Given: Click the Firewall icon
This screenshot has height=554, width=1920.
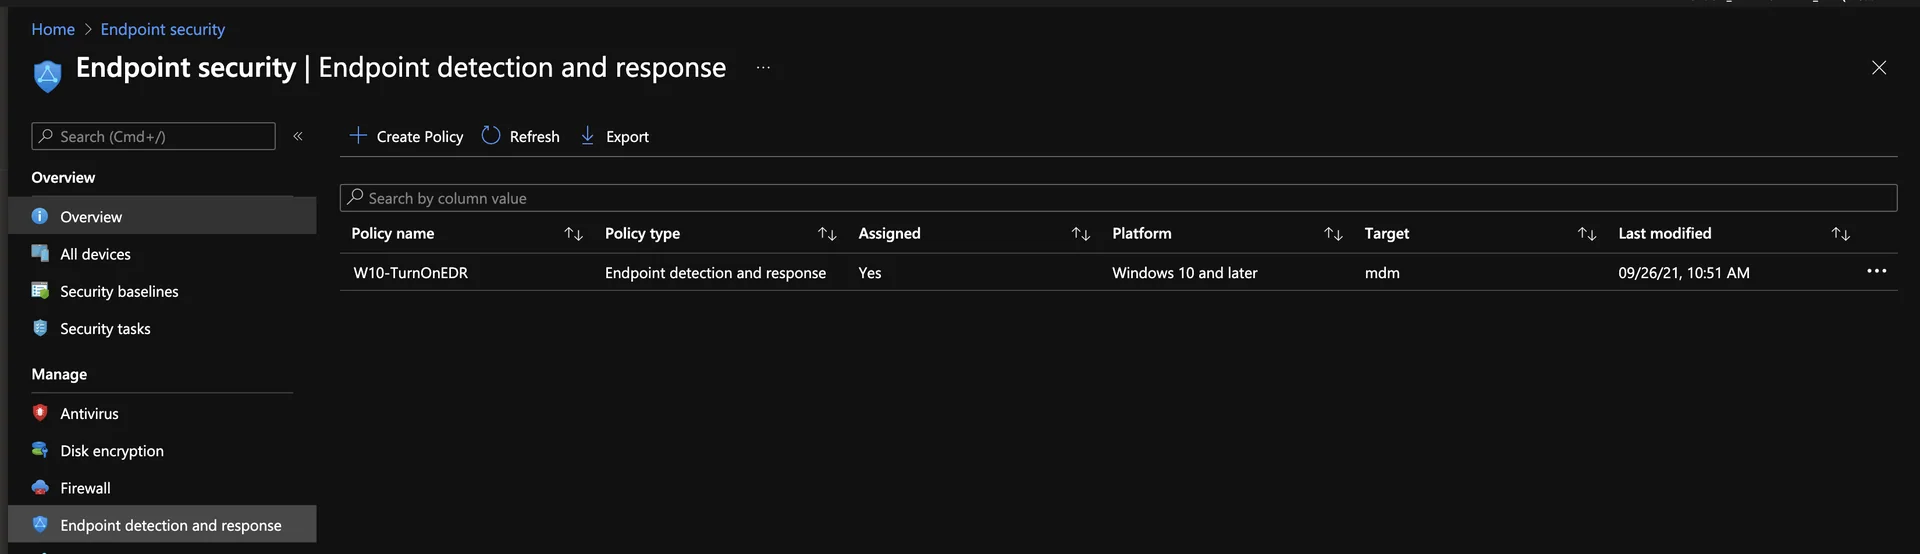Looking at the screenshot, I should click(40, 487).
